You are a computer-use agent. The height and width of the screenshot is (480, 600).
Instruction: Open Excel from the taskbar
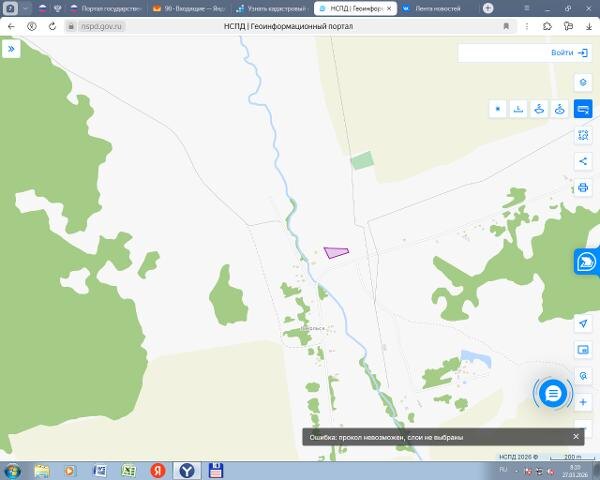[129, 471]
